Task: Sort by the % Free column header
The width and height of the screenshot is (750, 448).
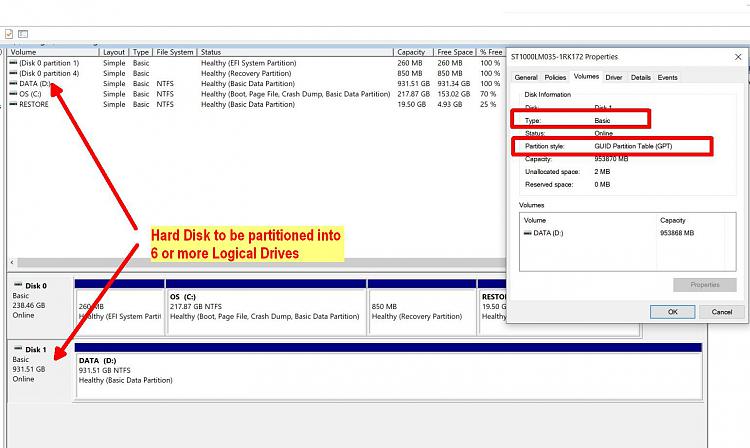Action: pyautogui.click(x=491, y=52)
